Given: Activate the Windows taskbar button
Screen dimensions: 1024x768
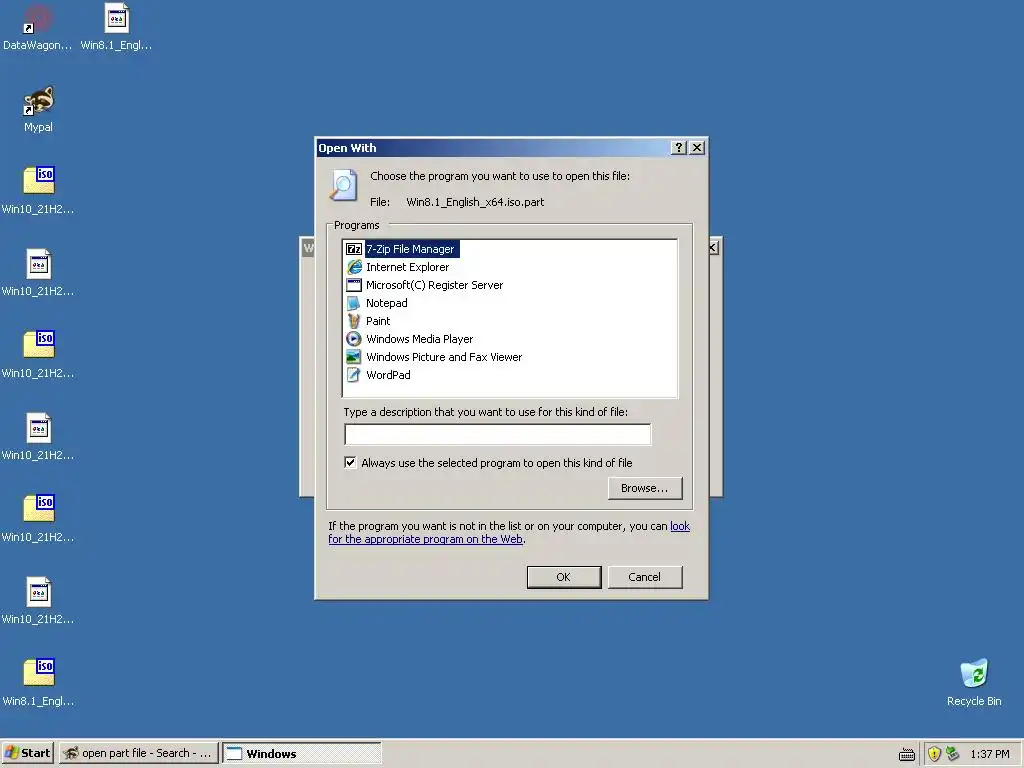Looking at the screenshot, I should (x=302, y=753).
